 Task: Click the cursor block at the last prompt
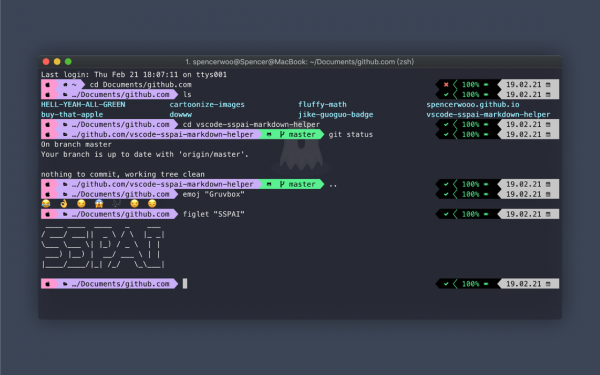(185, 284)
